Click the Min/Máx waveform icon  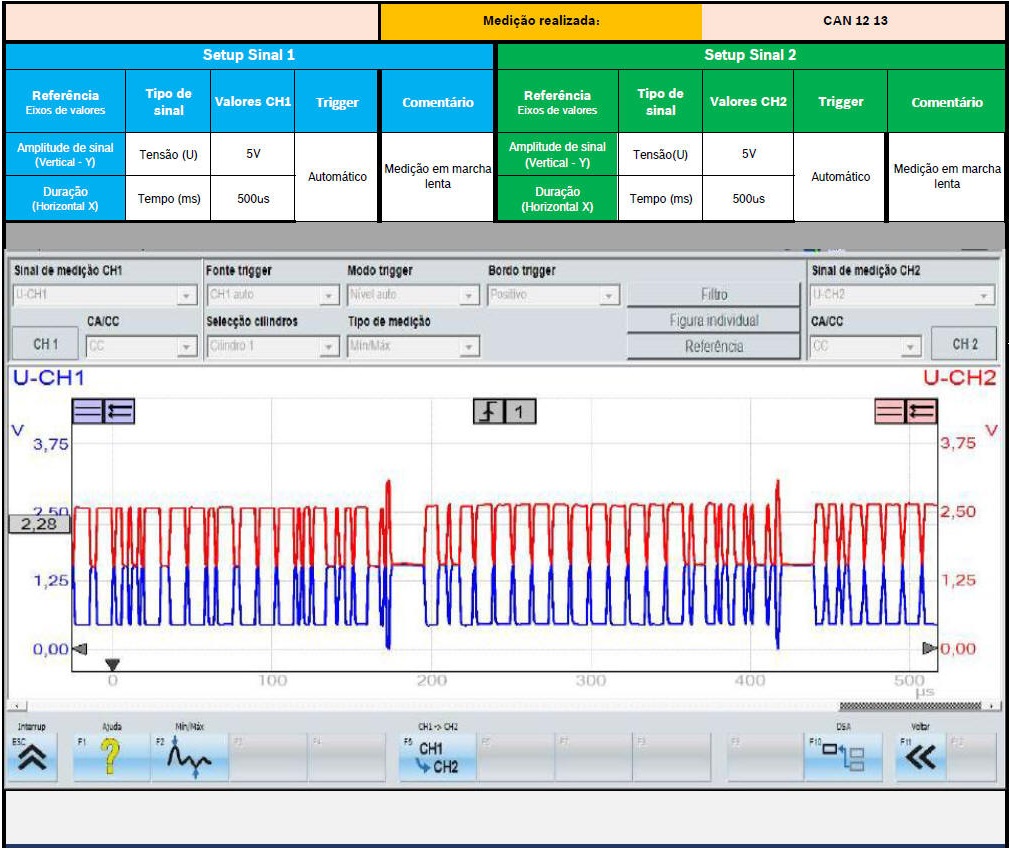coord(190,761)
